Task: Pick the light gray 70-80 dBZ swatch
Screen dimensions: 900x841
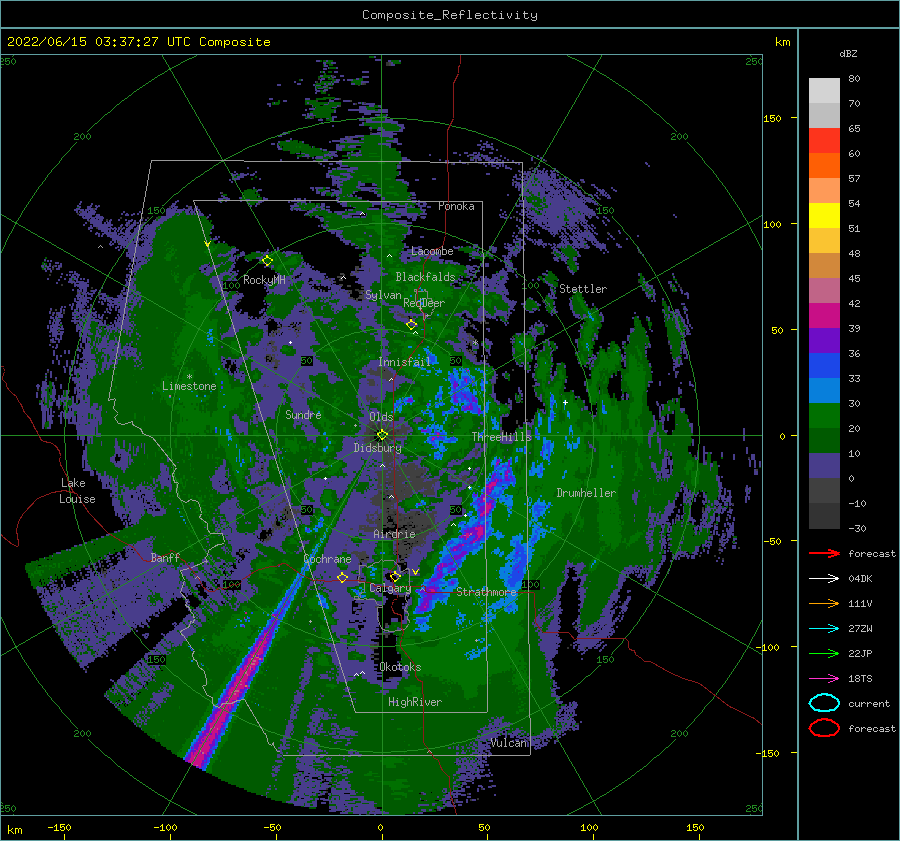Action: [x=824, y=91]
